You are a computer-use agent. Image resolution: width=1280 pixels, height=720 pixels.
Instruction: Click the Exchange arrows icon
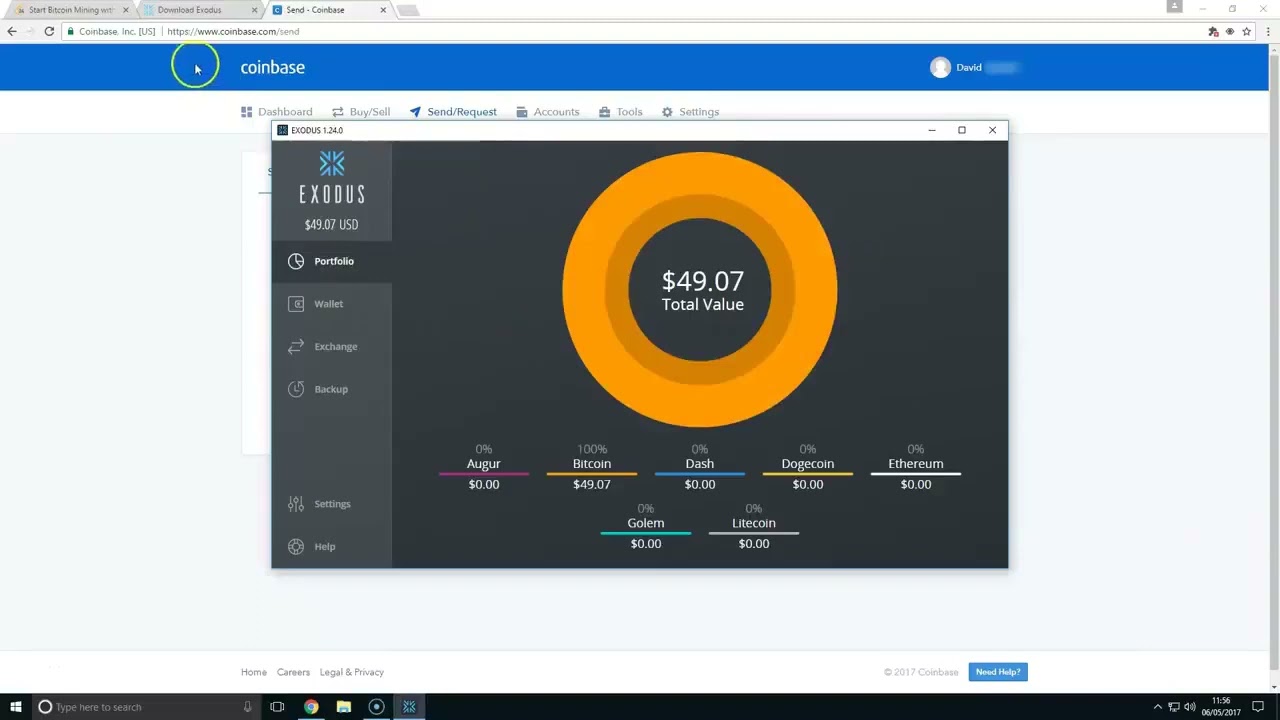click(296, 347)
